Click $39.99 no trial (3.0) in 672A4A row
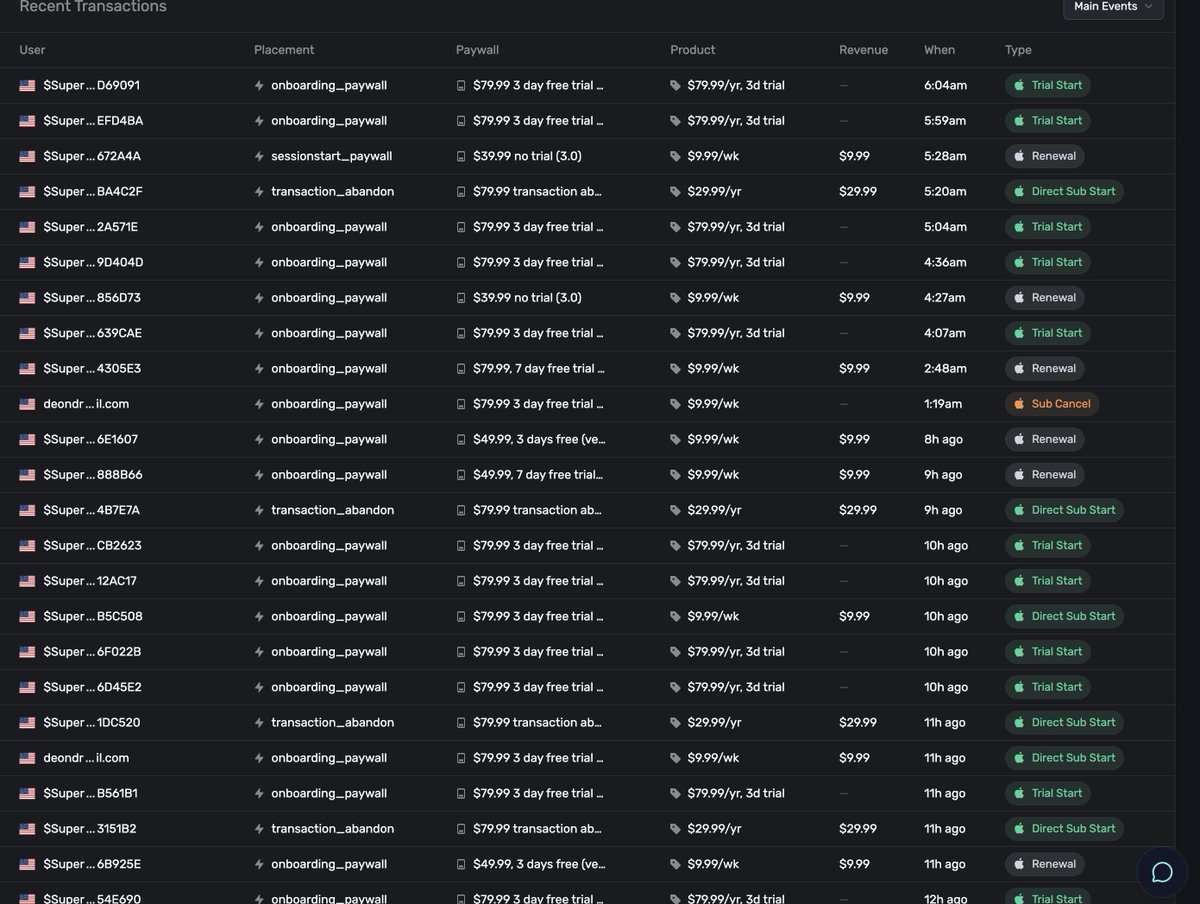This screenshot has width=1200, height=904. (x=527, y=156)
